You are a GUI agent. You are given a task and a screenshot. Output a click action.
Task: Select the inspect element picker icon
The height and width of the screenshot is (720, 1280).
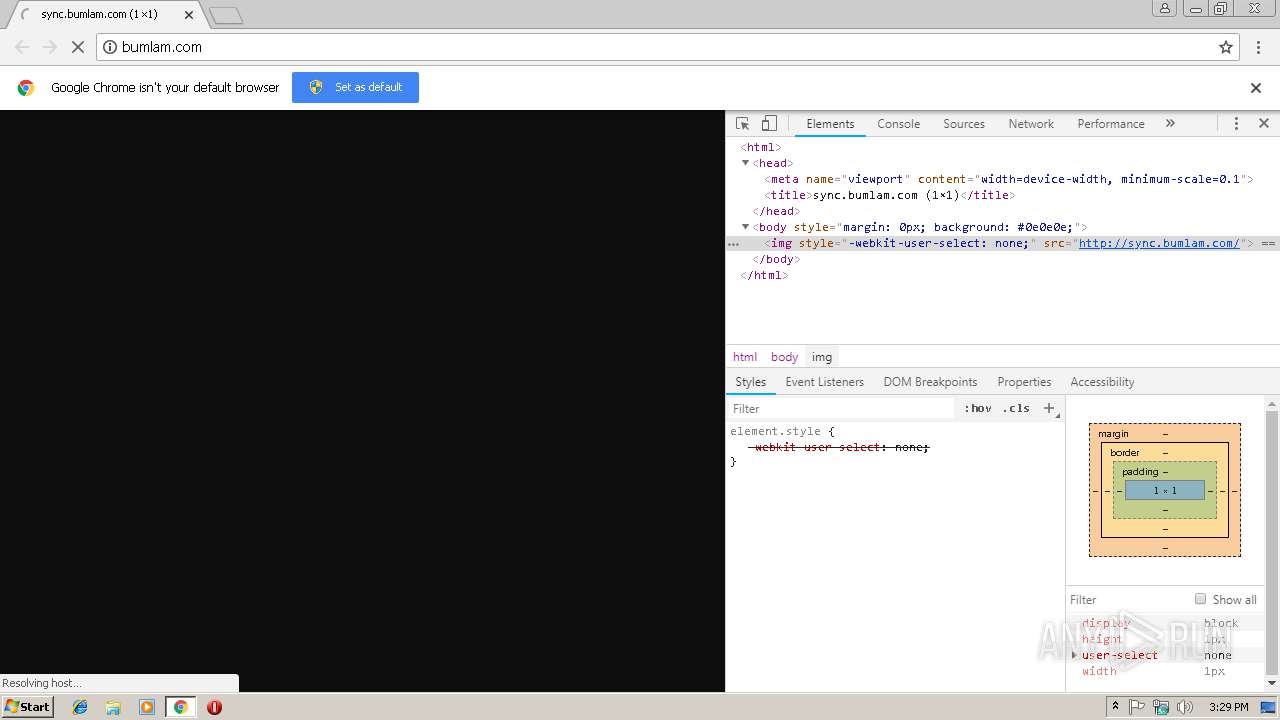pyautogui.click(x=742, y=124)
